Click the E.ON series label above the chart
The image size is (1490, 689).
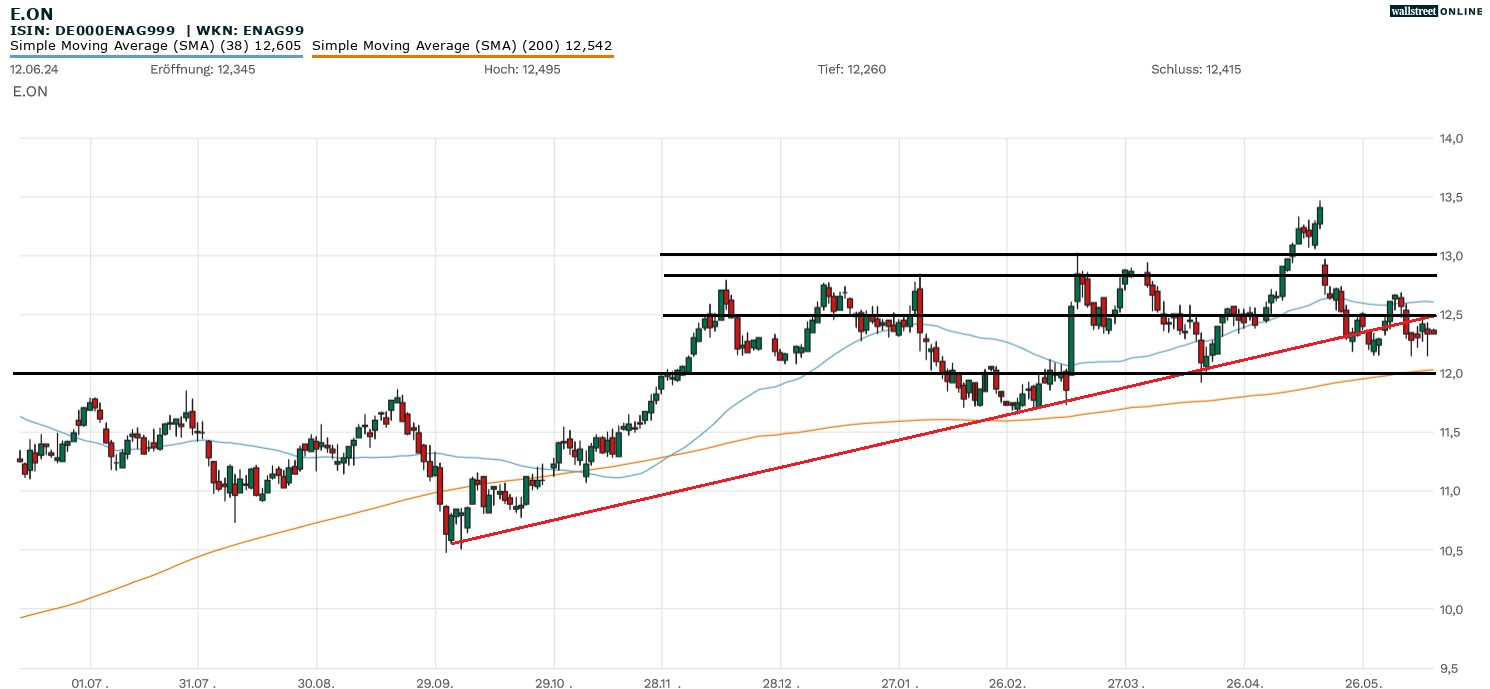tap(30, 91)
